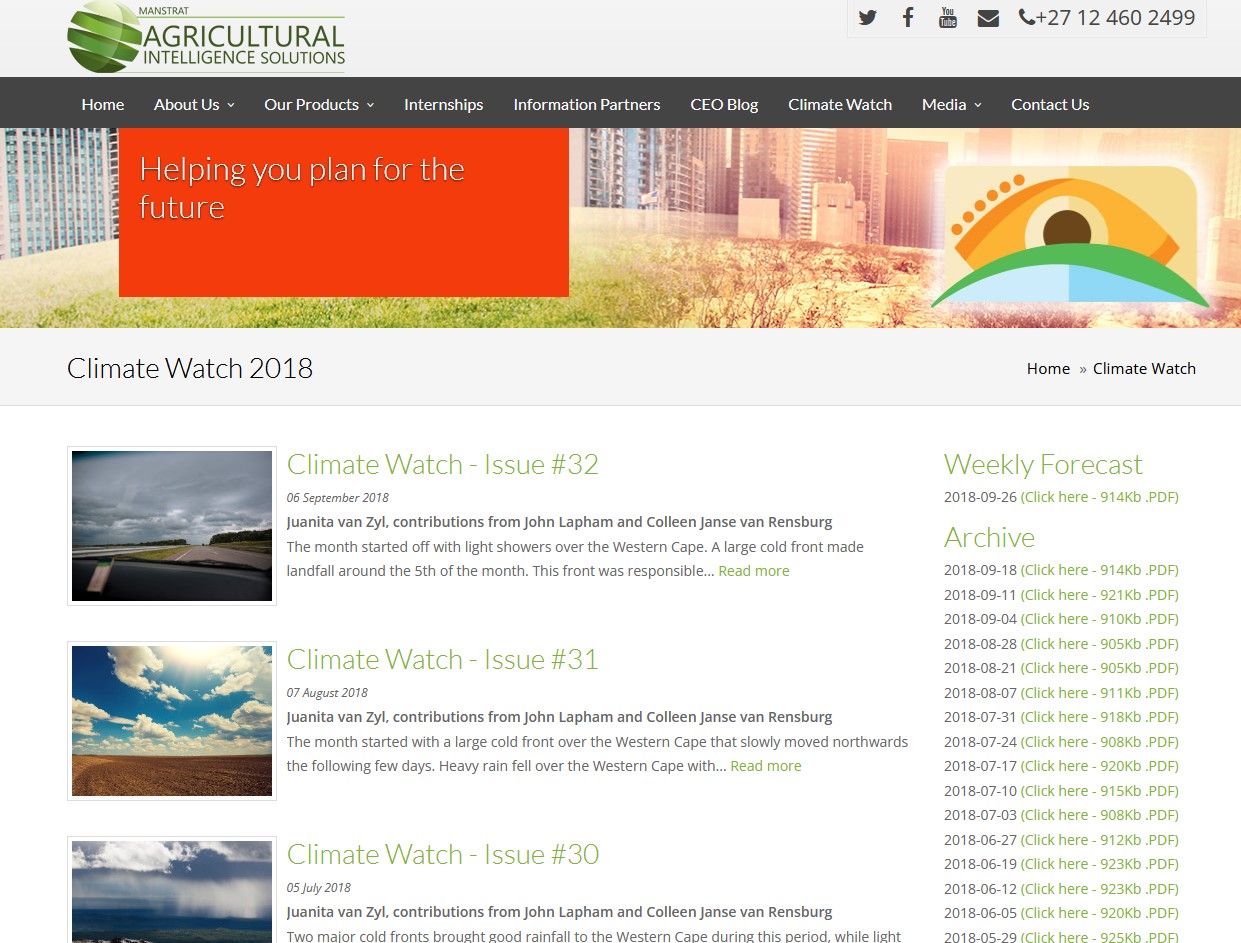Download the 2018-08-28 archive PDF

coord(1099,644)
